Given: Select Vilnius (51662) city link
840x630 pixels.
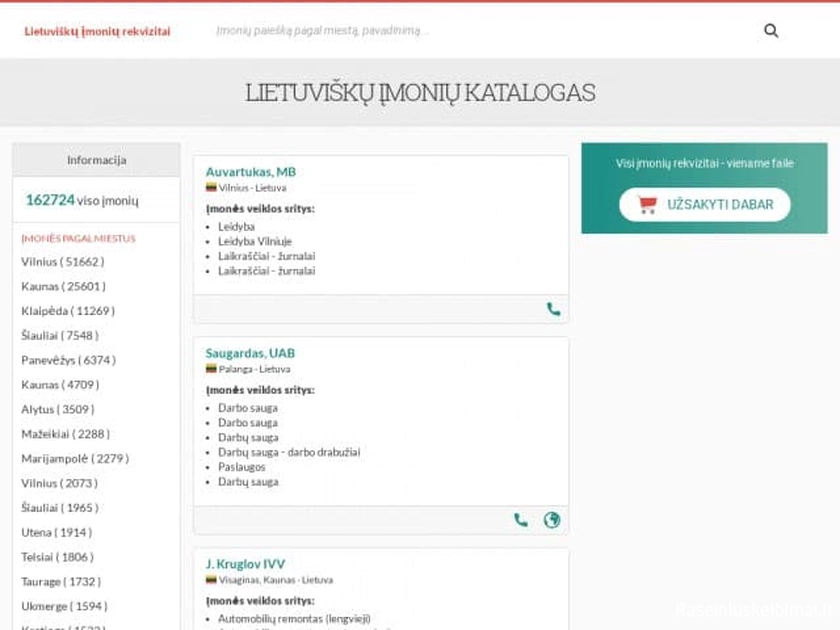Looking at the screenshot, I should [63, 262].
